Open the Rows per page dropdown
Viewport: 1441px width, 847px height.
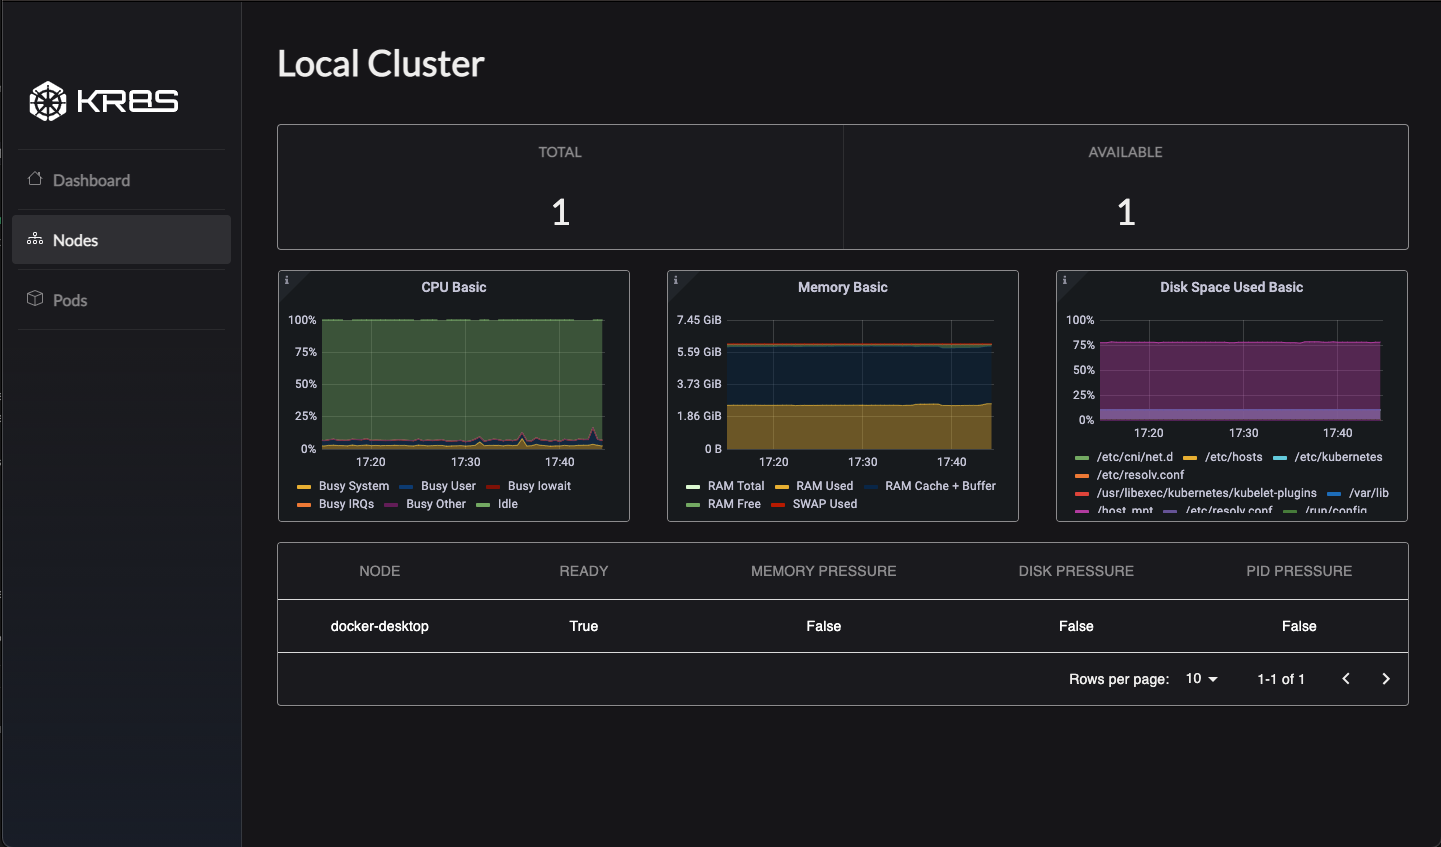(x=1200, y=678)
